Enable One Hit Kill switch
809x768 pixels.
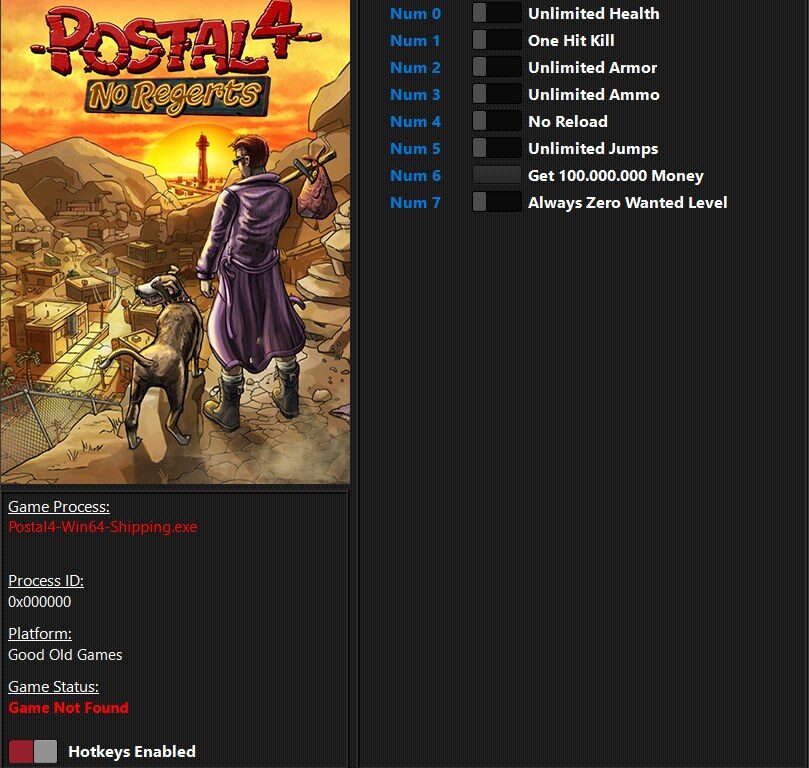(496, 40)
